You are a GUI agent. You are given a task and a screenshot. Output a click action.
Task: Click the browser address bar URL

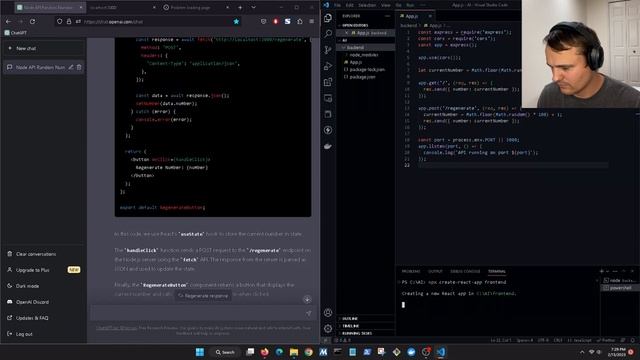pos(113,22)
